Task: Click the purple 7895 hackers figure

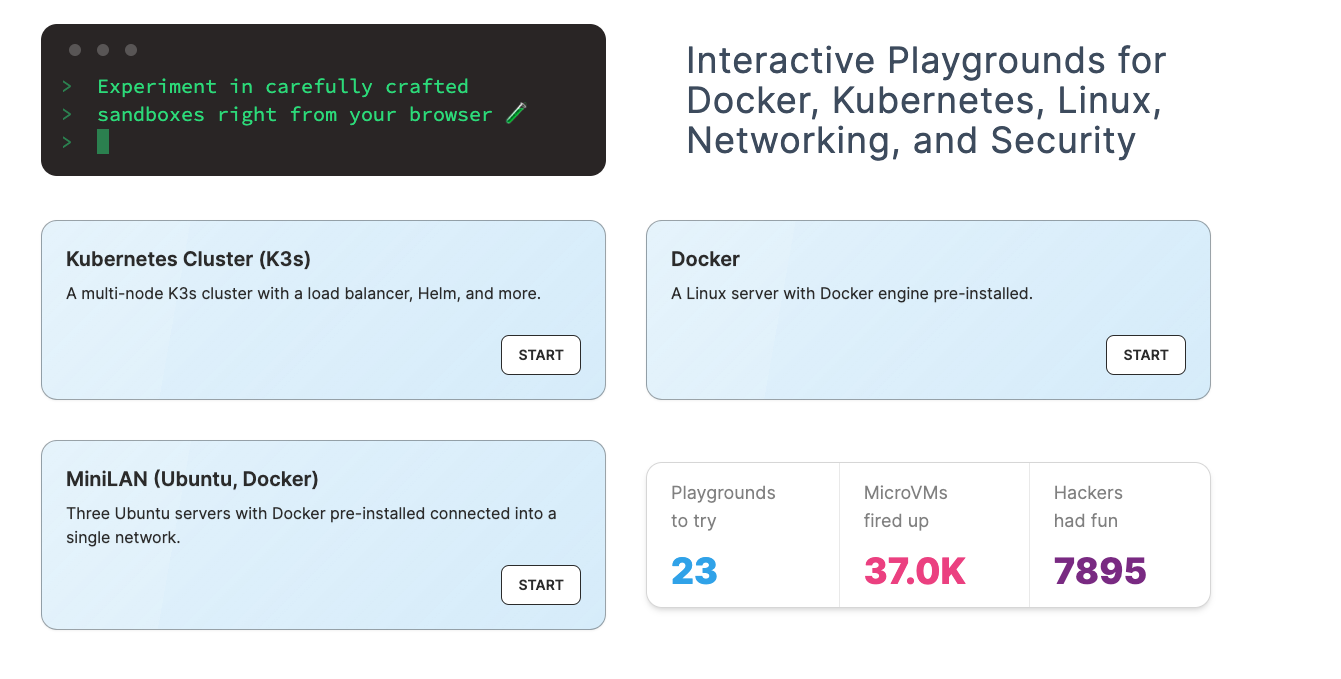Action: pos(1100,571)
